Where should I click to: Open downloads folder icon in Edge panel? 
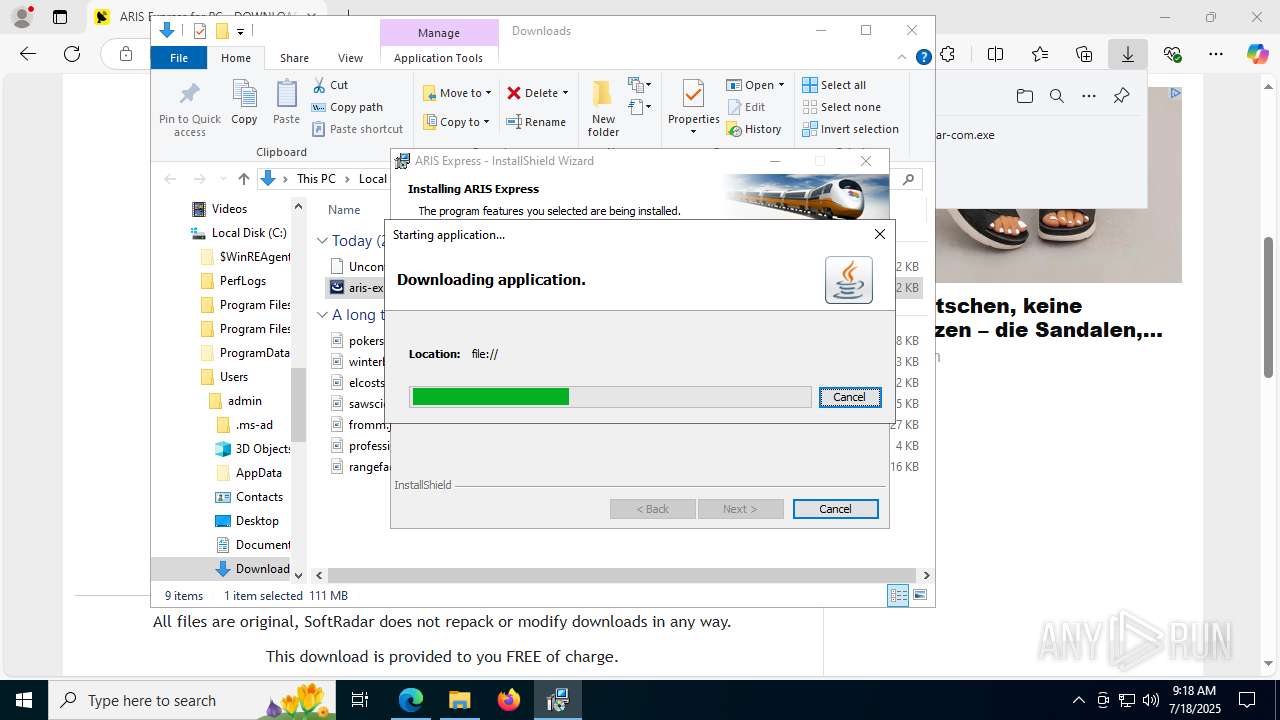pyautogui.click(x=1025, y=96)
